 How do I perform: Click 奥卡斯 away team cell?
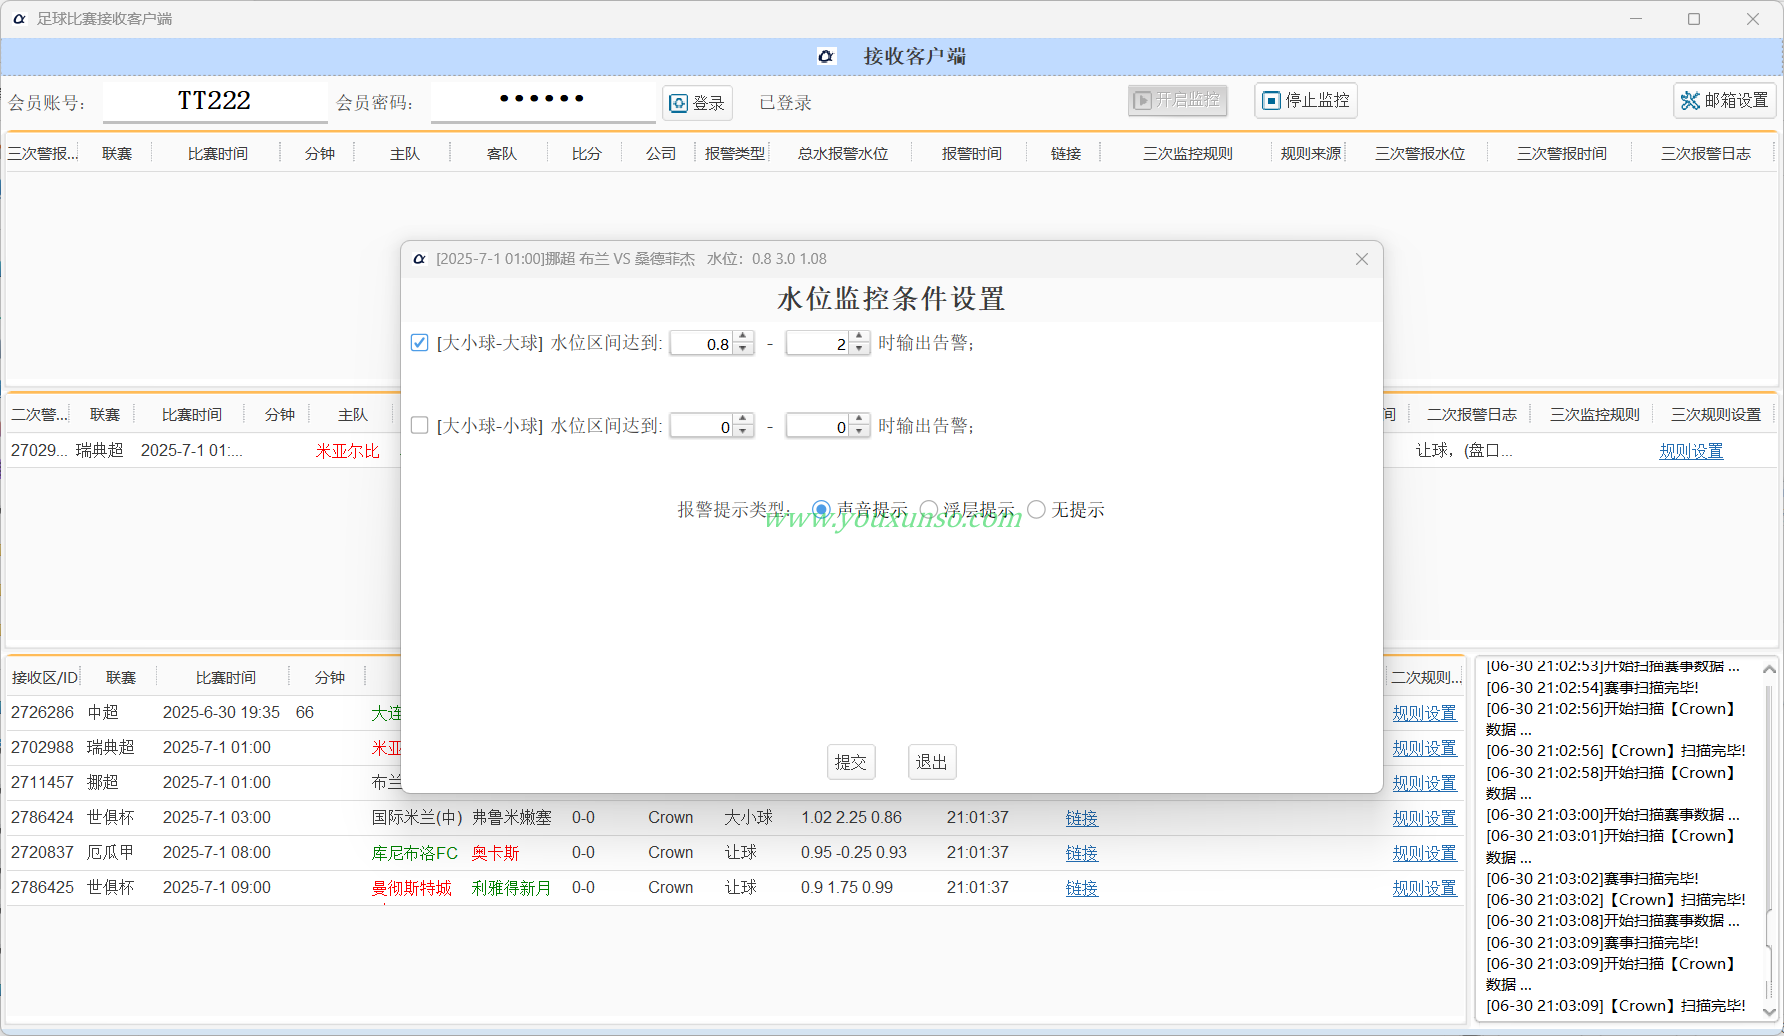[x=495, y=853]
